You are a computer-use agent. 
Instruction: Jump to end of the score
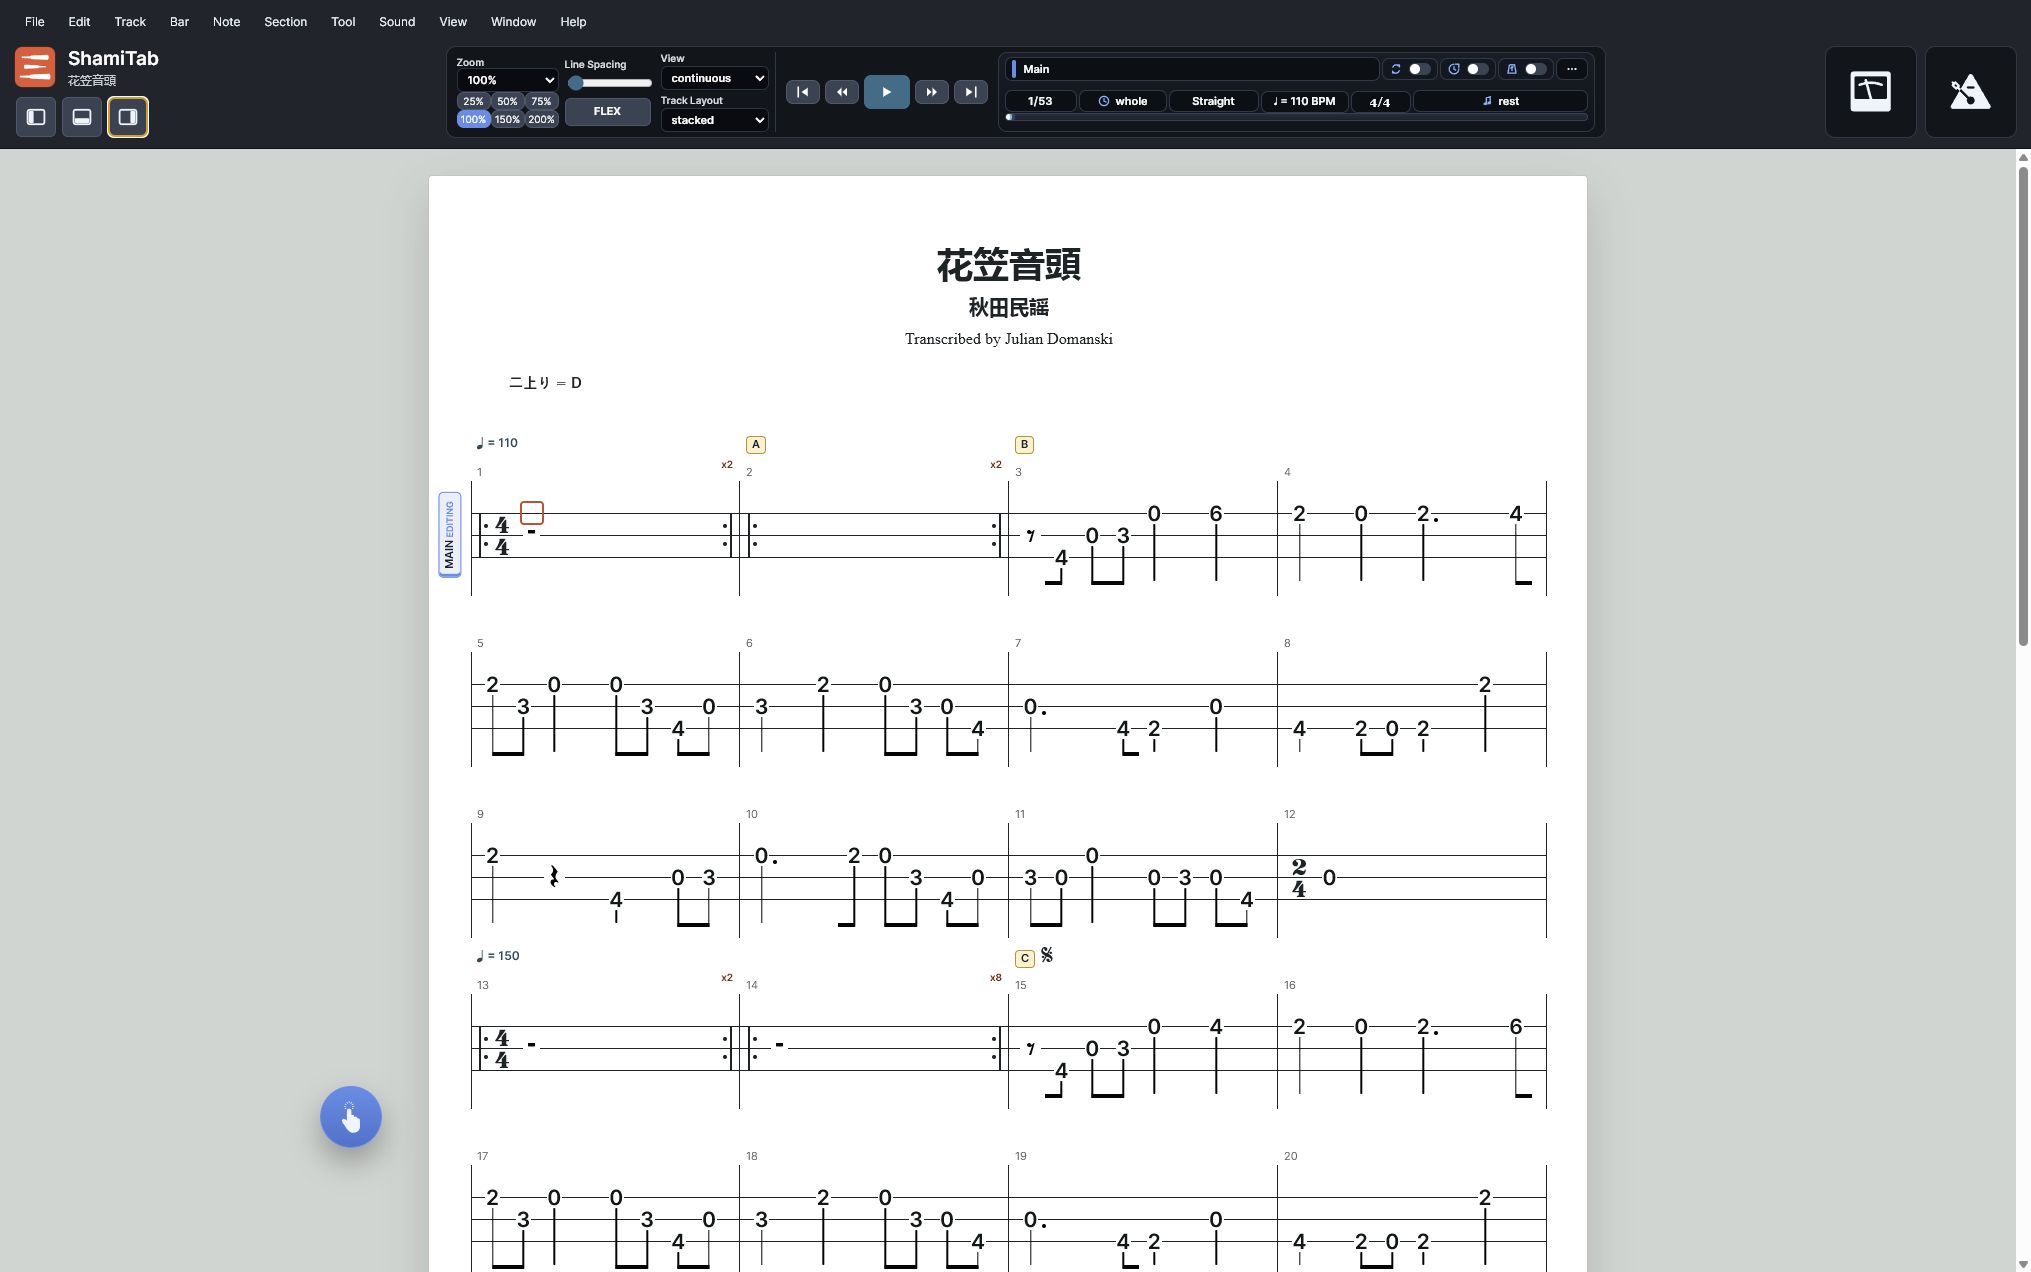(x=970, y=92)
